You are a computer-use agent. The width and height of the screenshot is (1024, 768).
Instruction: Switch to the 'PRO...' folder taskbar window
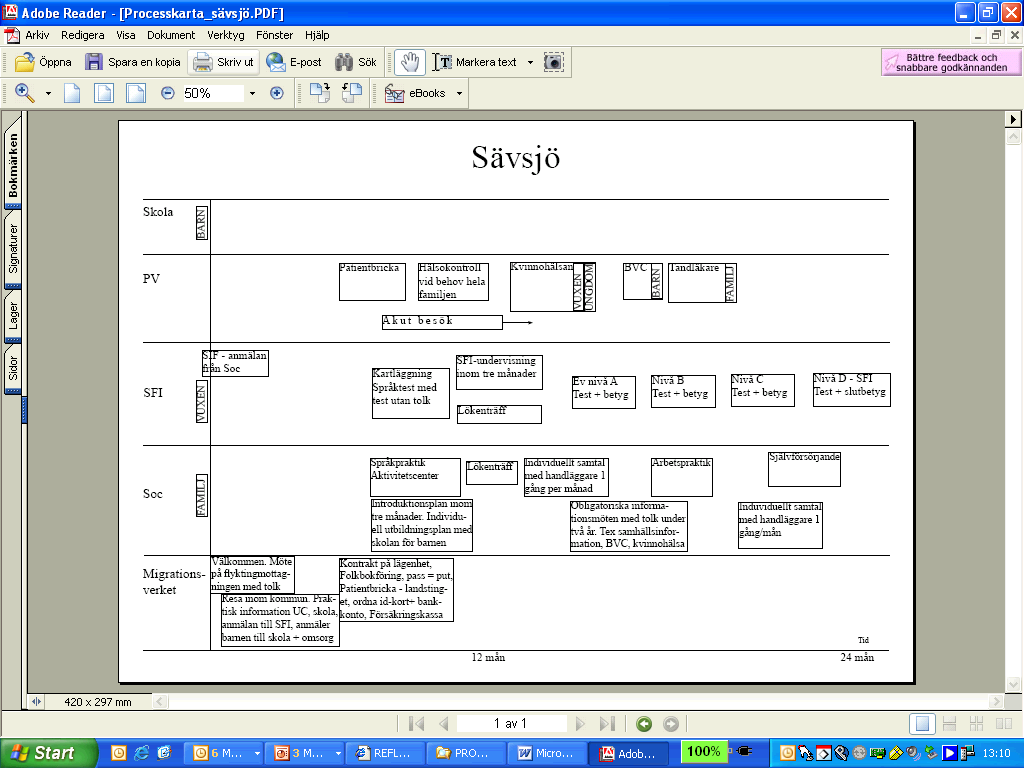(465, 753)
